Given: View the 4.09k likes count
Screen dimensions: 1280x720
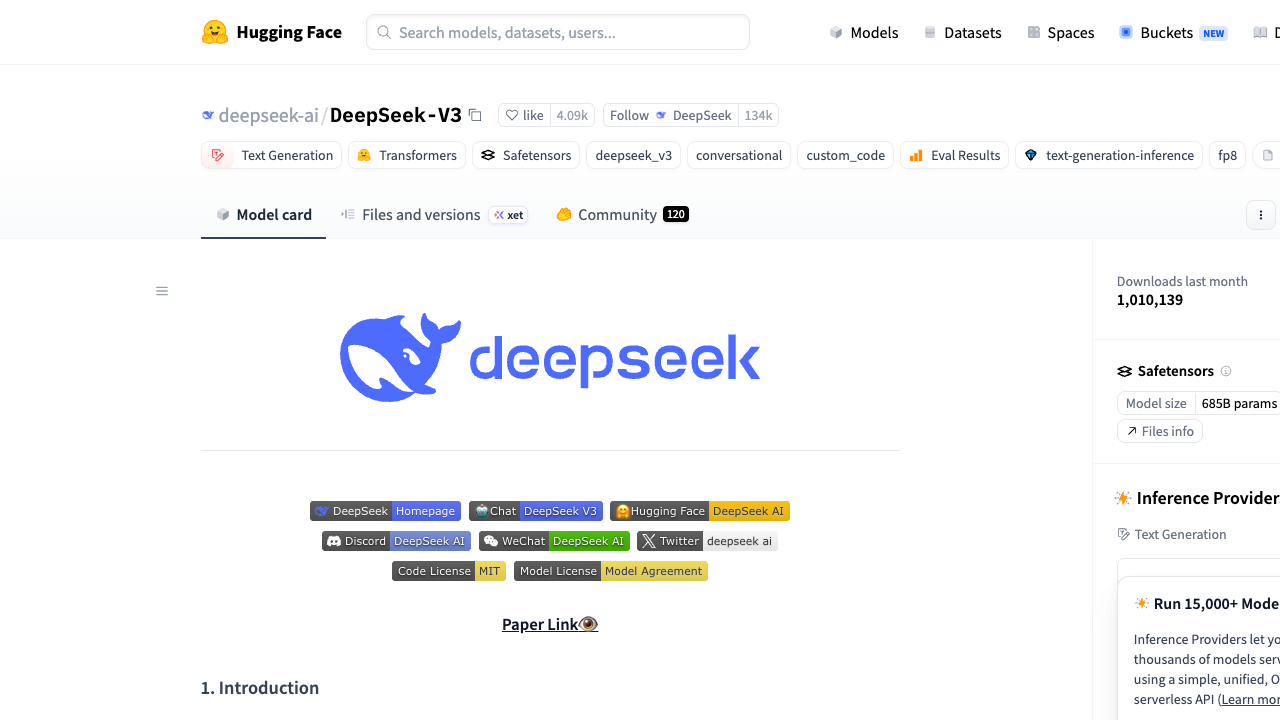Looking at the screenshot, I should (572, 115).
